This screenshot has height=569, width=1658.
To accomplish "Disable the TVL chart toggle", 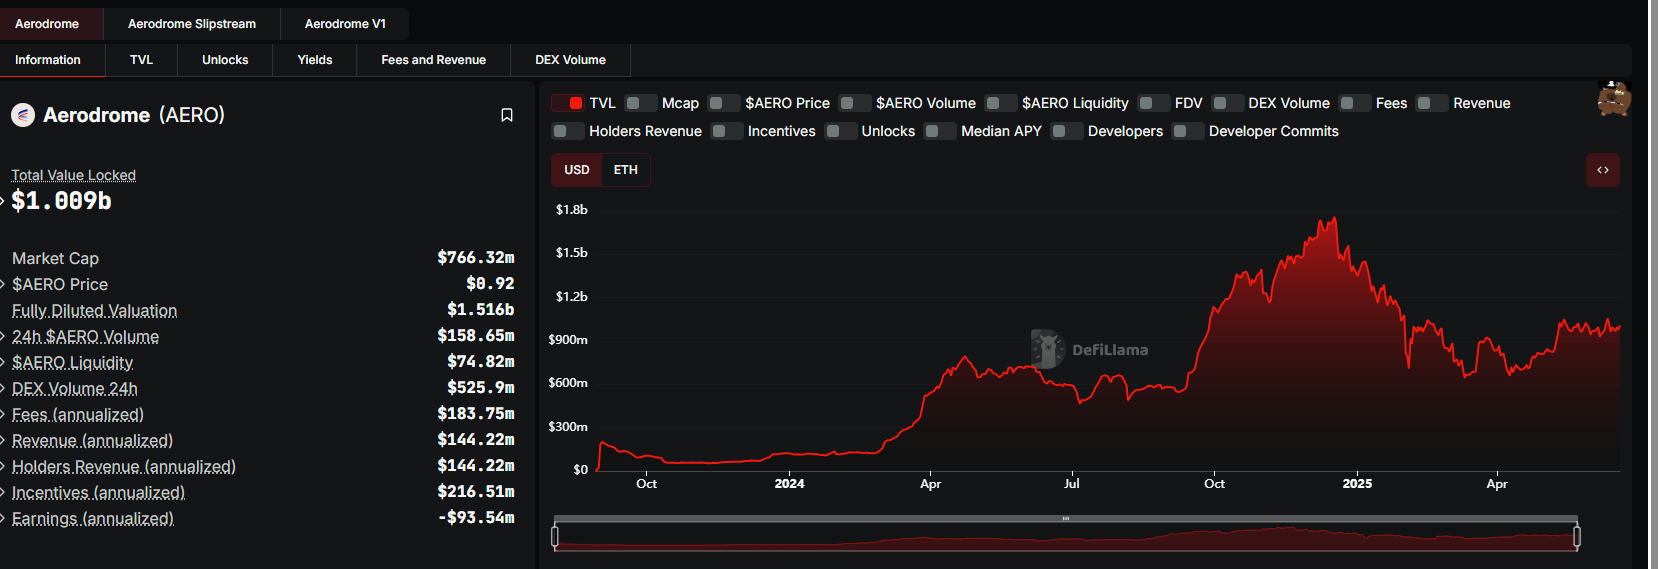I will point(569,103).
